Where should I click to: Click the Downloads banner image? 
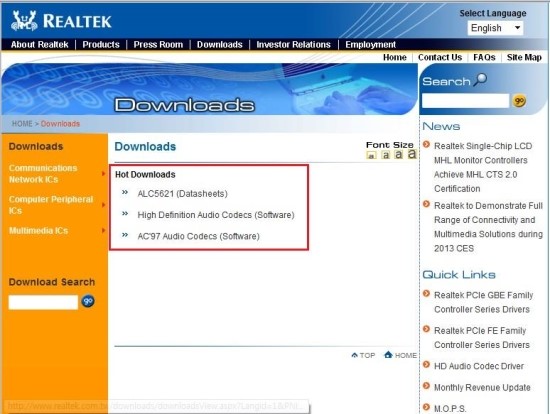(210, 89)
